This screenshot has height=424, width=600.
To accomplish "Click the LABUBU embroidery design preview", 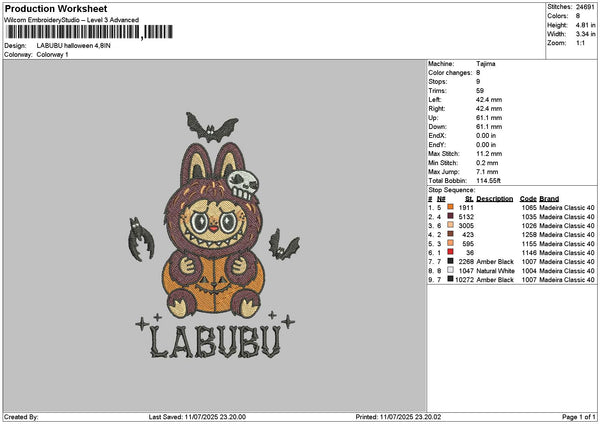I will tap(215, 235).
